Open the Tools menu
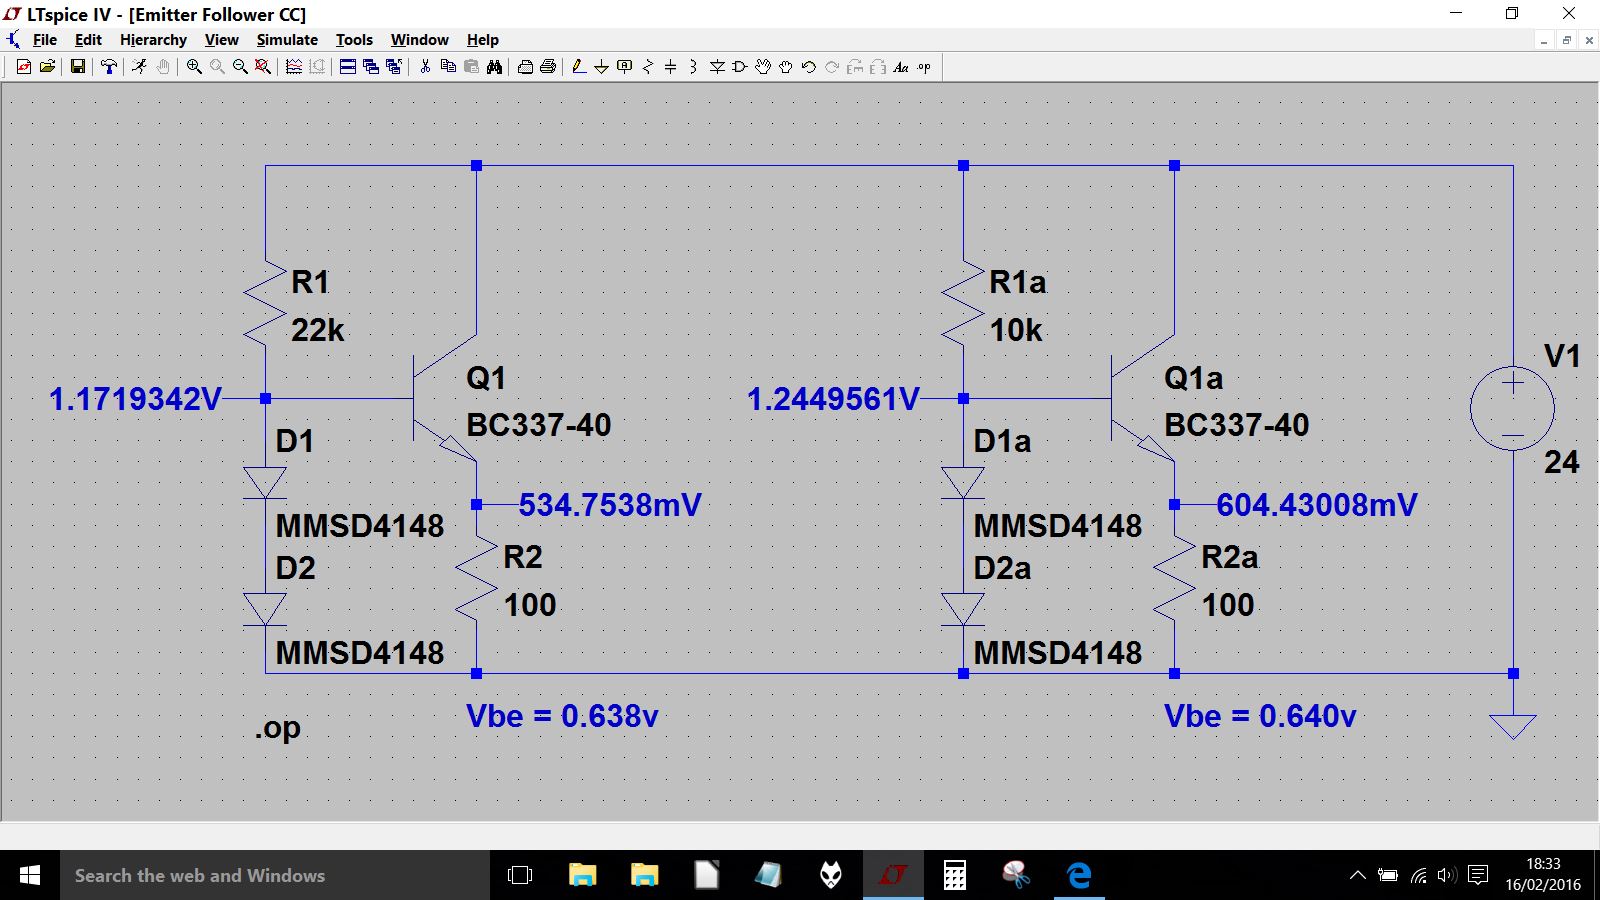Screen dimensions: 1600x900 coord(354,40)
